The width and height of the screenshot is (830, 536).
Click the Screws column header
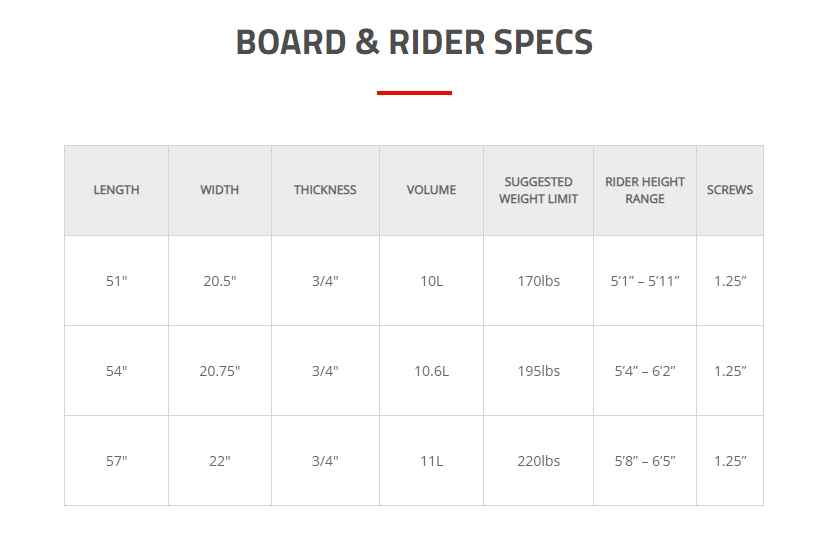point(730,190)
